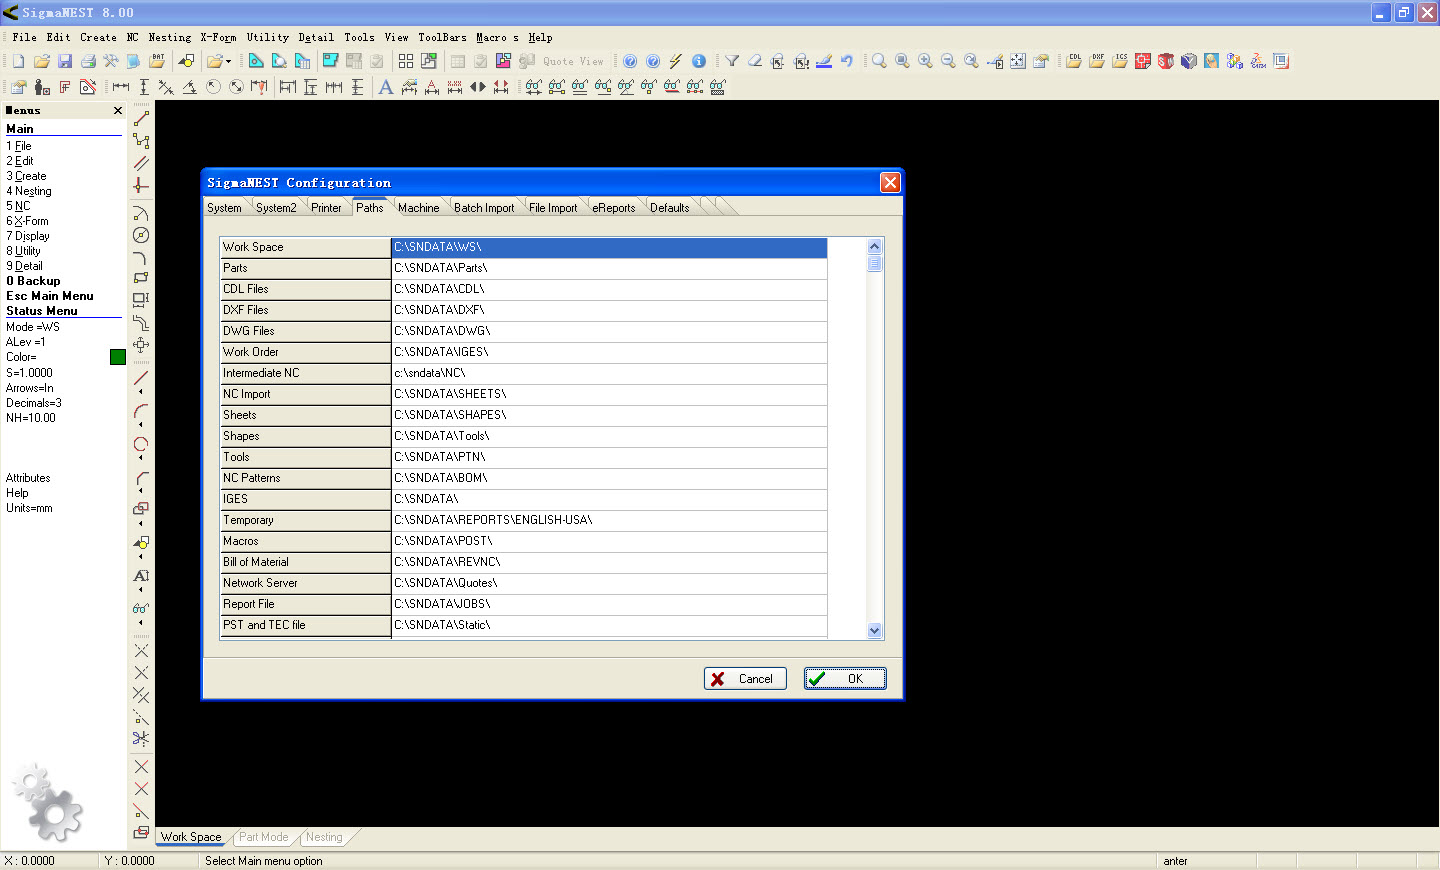Switch to the Machine tab
The image size is (1440, 870).
pos(418,208)
